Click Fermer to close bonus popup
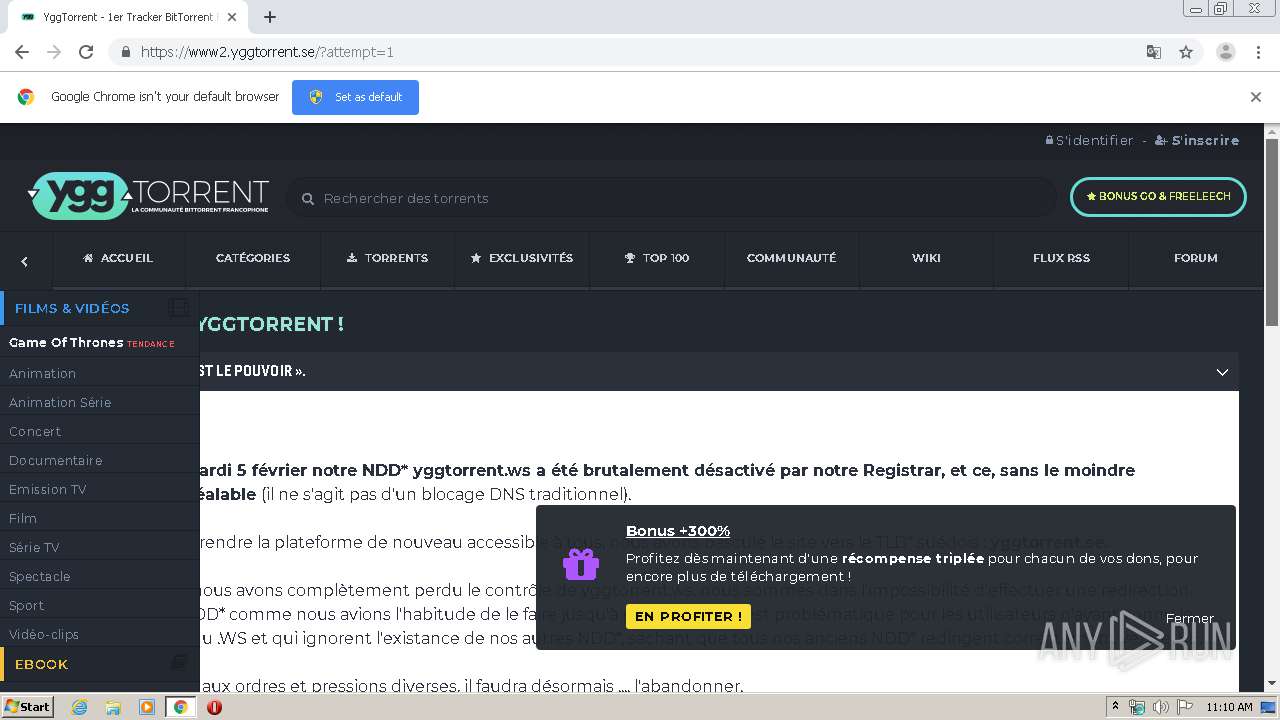This screenshot has height=720, width=1280. click(1189, 618)
